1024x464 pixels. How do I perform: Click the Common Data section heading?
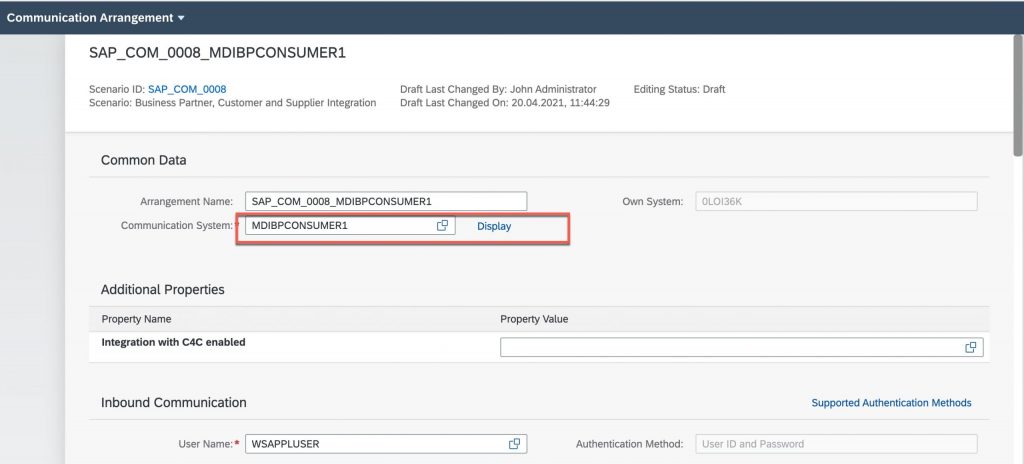click(x=144, y=160)
